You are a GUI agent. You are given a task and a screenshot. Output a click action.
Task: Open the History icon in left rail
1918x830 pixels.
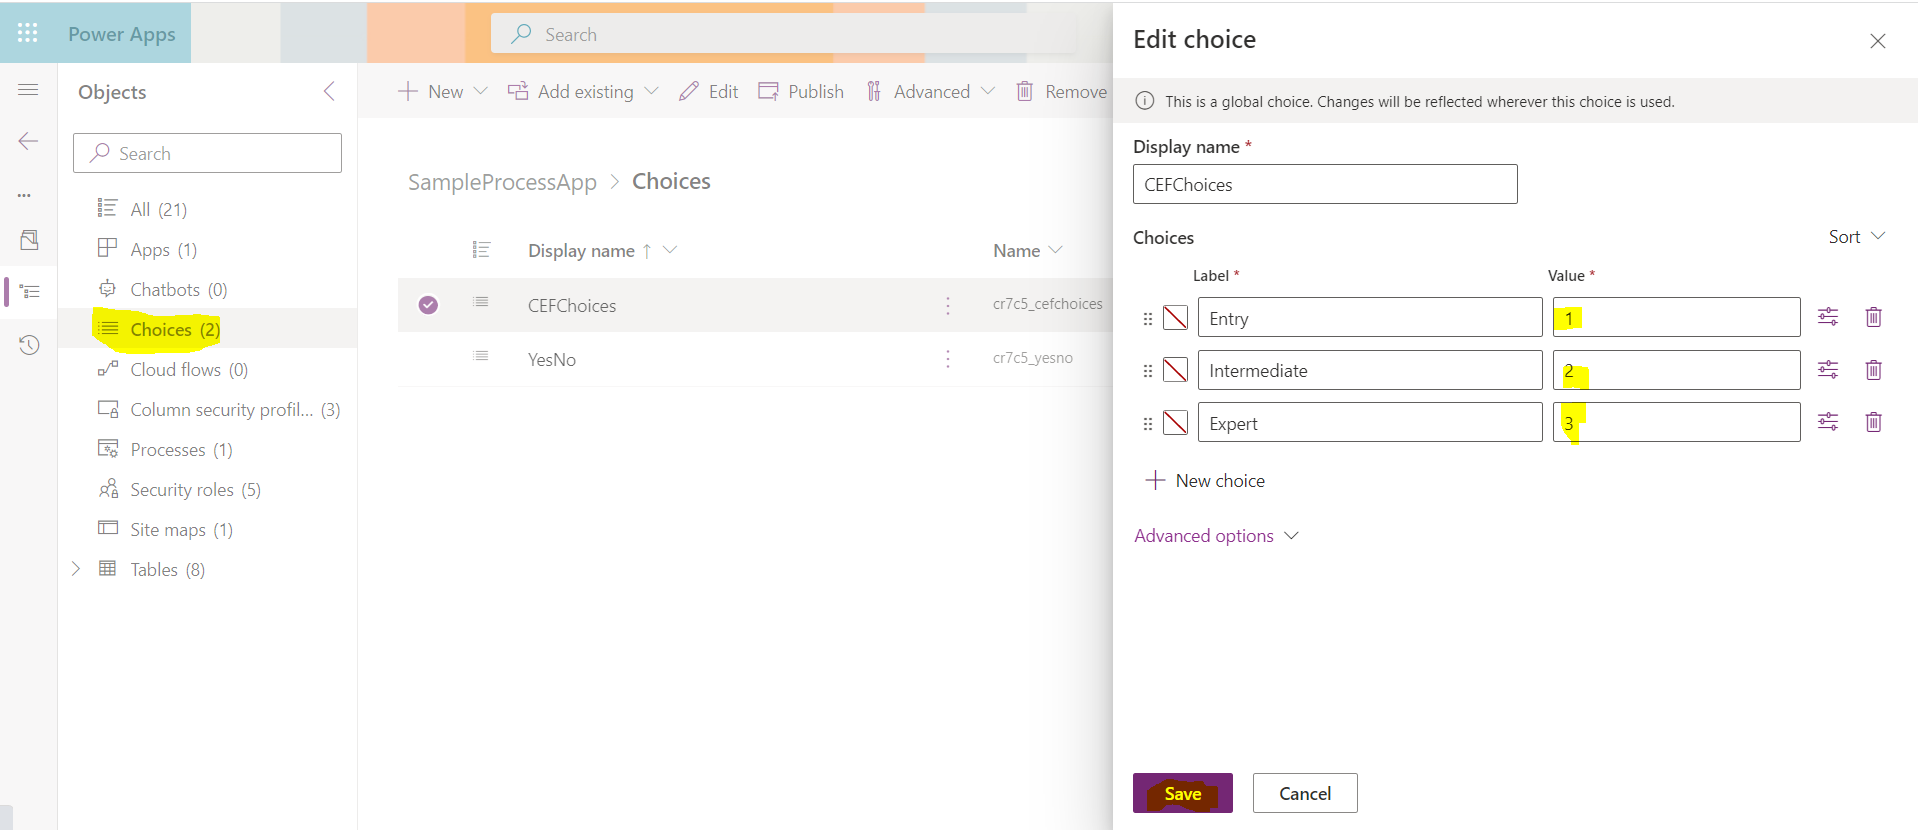29,345
